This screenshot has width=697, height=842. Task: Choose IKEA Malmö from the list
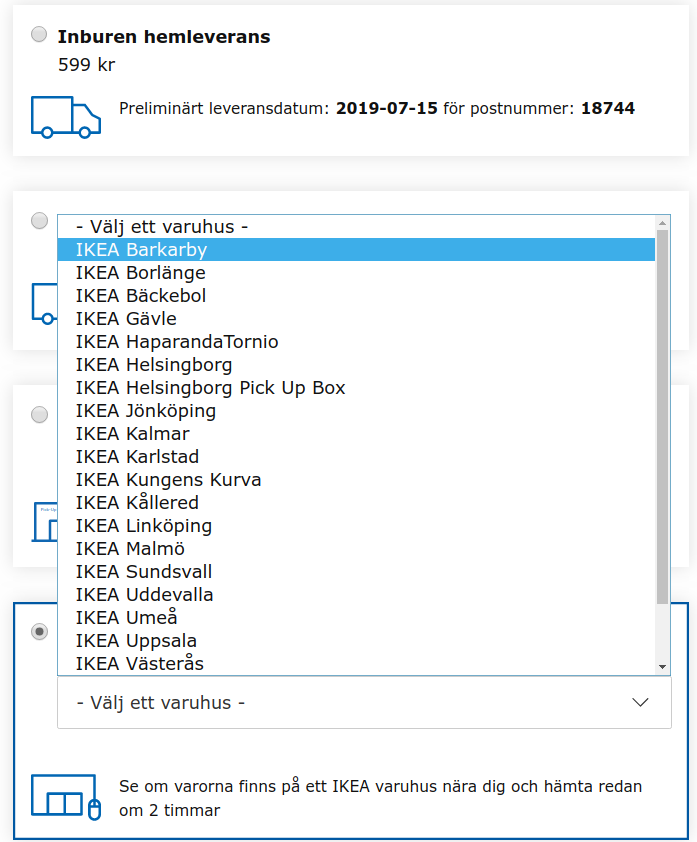click(356, 549)
